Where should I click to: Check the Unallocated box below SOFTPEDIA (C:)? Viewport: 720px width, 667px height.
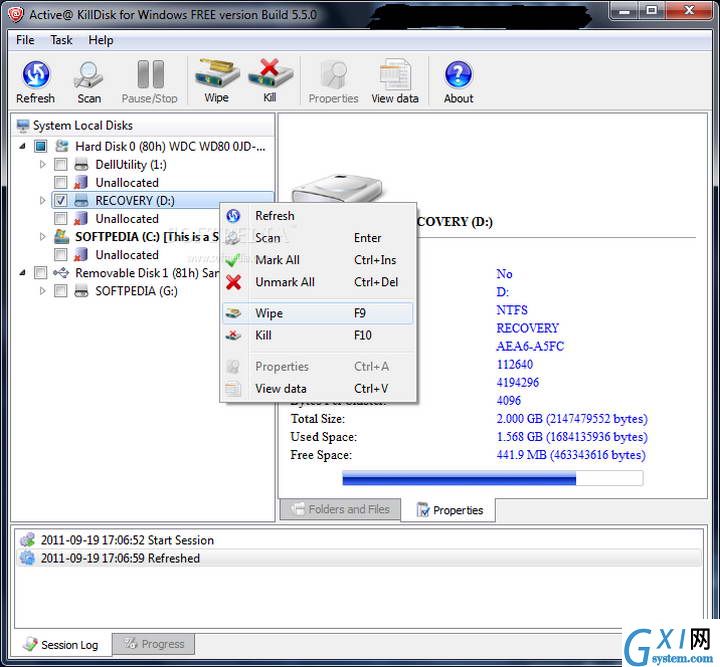point(61,255)
